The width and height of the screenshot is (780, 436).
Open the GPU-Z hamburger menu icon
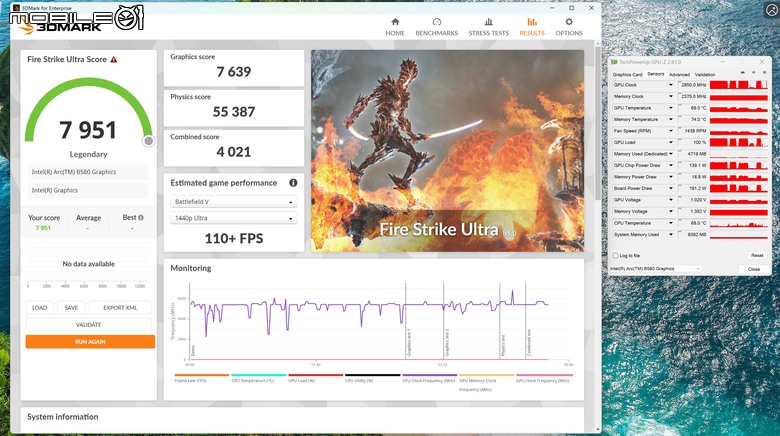click(x=764, y=73)
